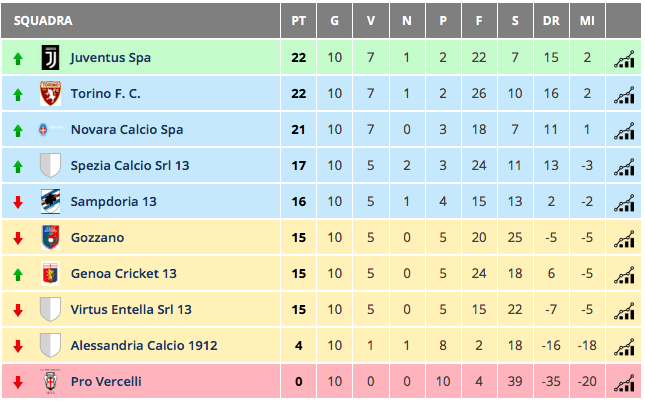Click the Sampdoria club crest

[50, 201]
